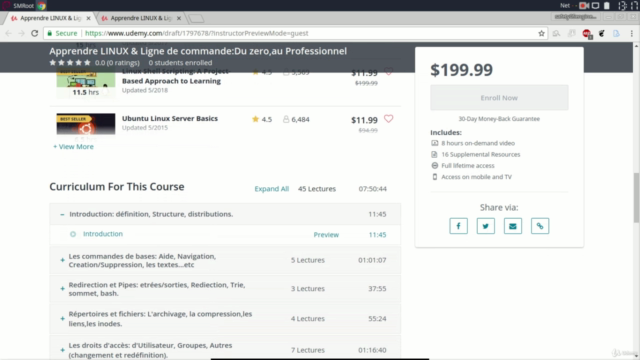Screen dimensions: 640x360
Task: Click the Ubuntu Linux Server Basics thumbnail
Action: click(x=86, y=124)
